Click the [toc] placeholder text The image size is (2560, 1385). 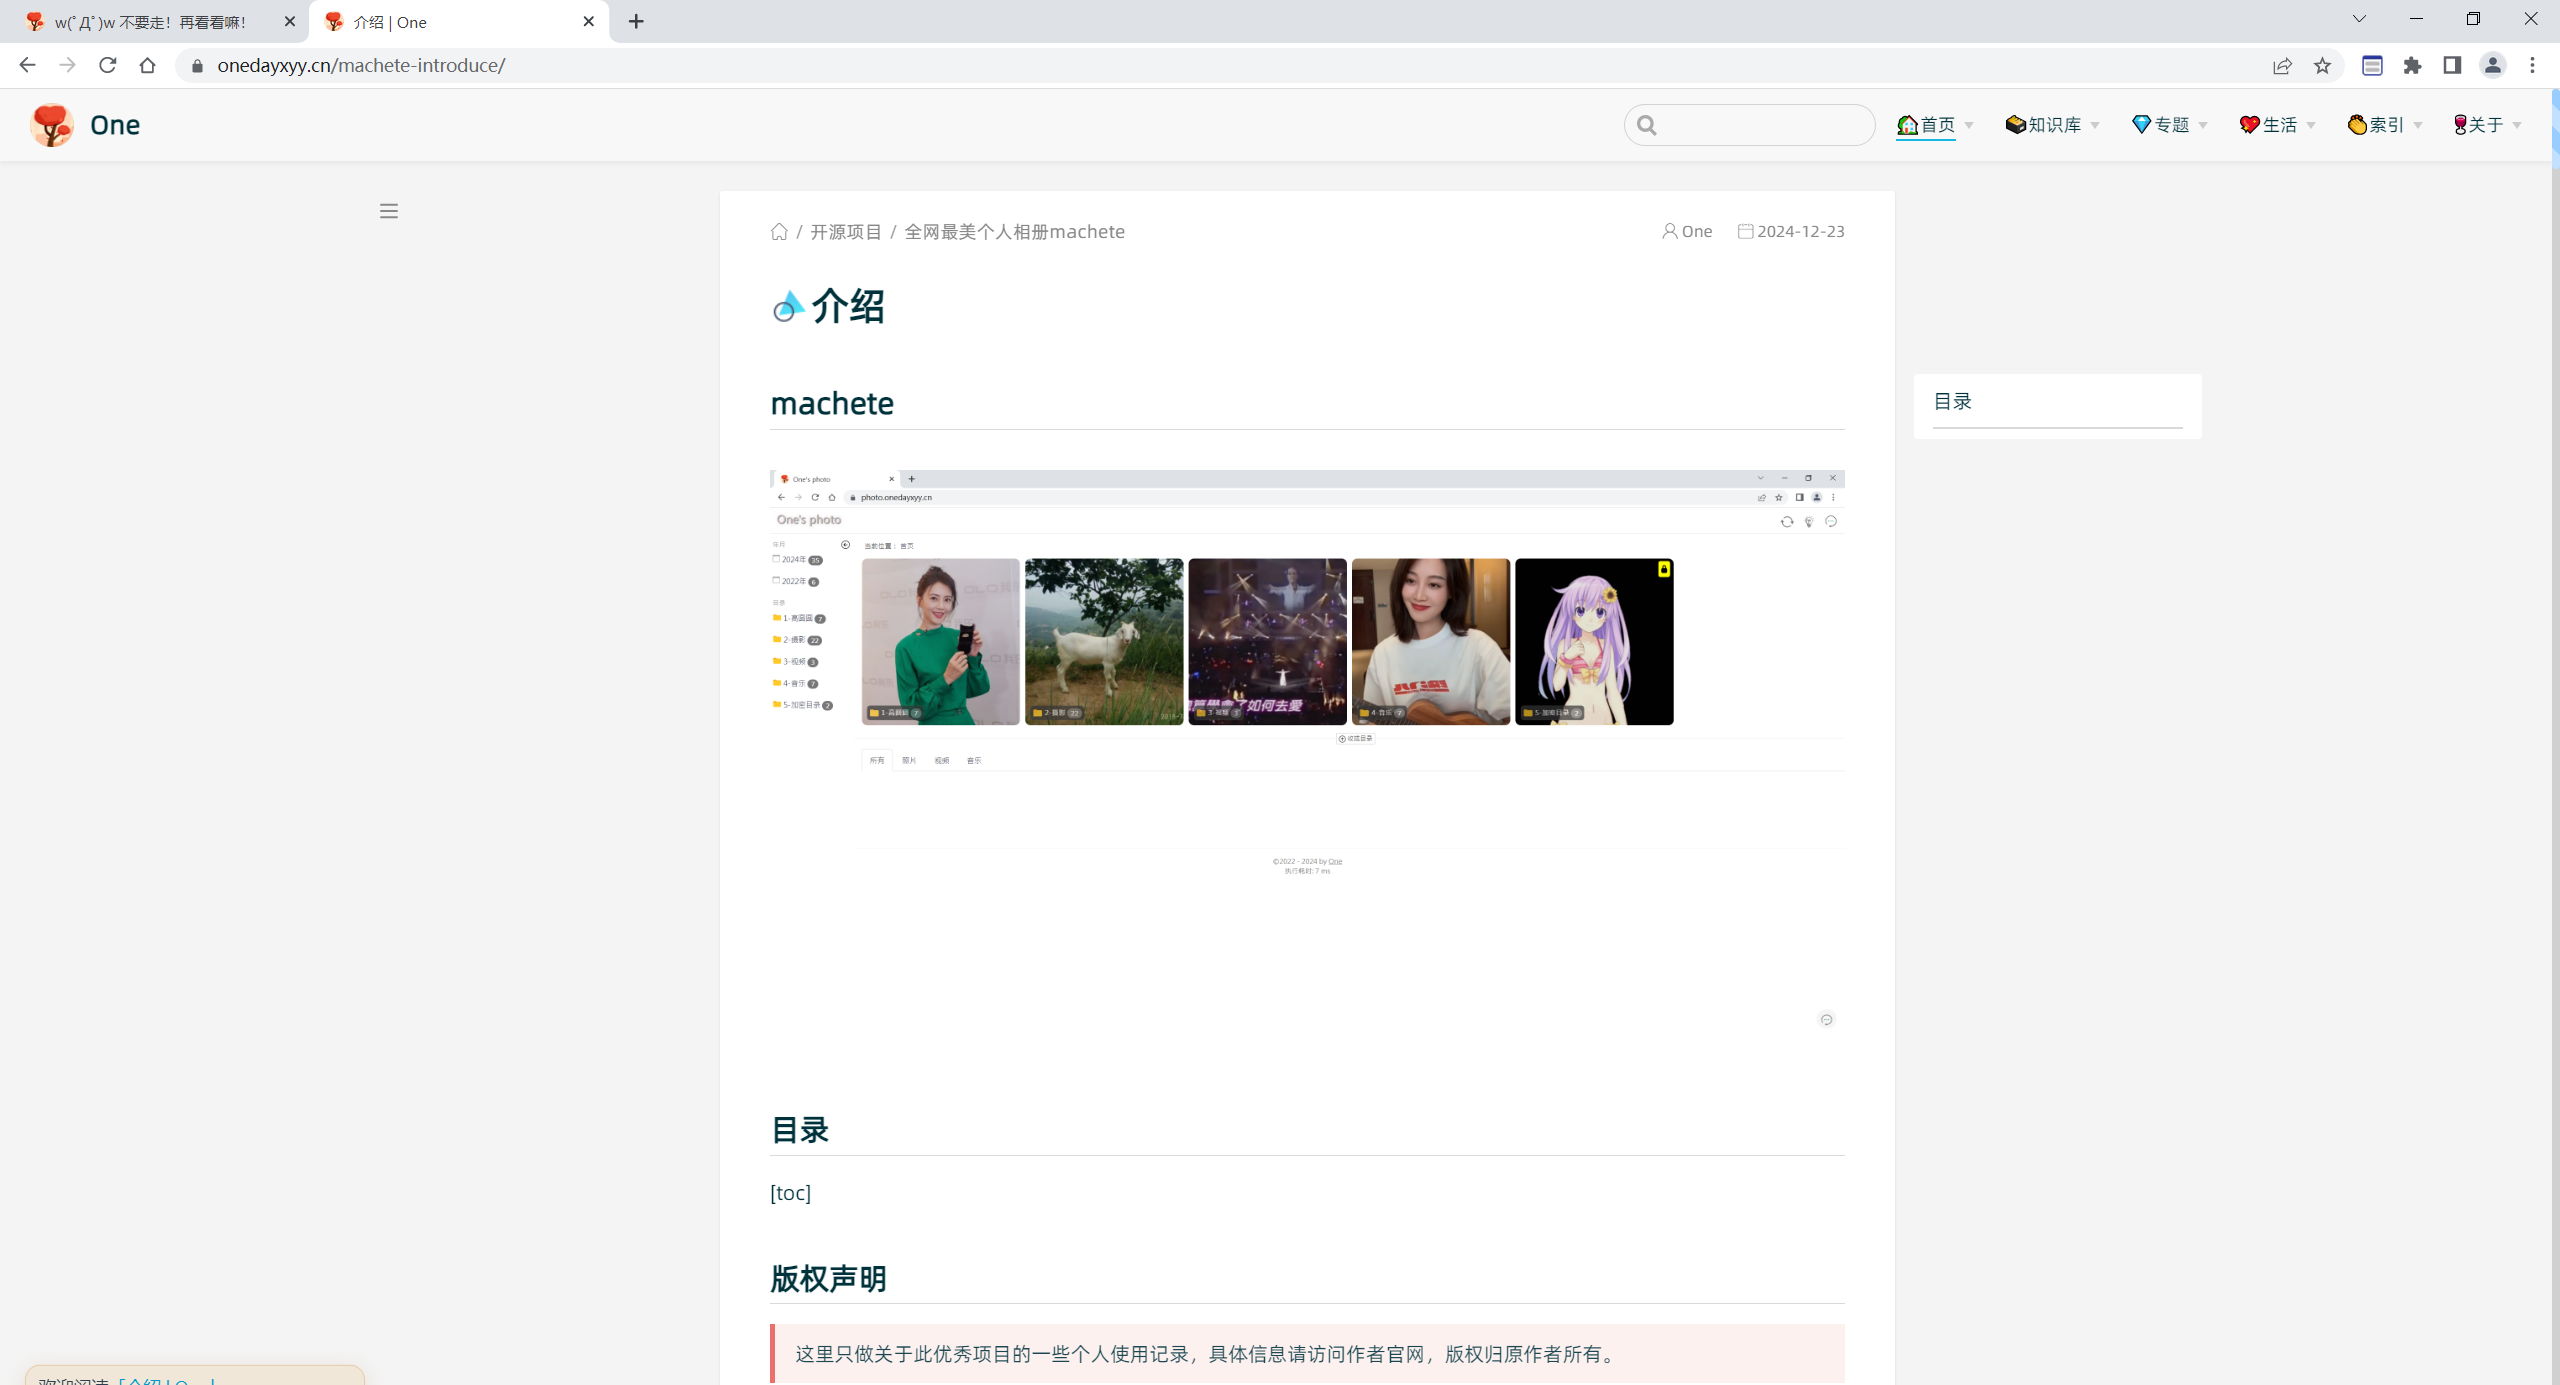pyautogui.click(x=791, y=1192)
